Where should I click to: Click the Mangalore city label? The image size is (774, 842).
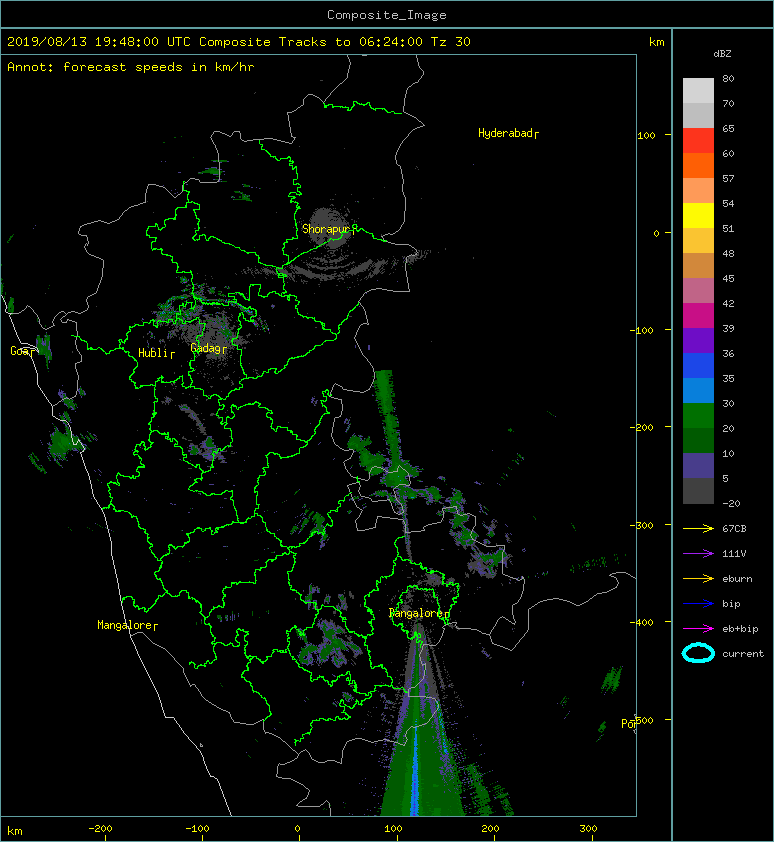tap(127, 625)
